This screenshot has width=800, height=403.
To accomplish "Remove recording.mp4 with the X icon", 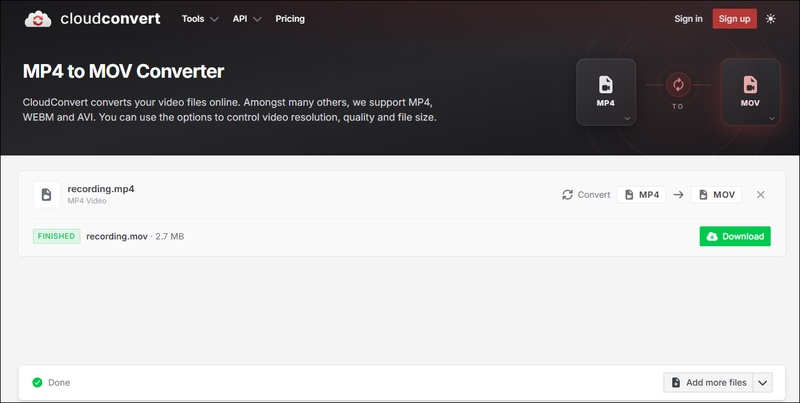I will (x=760, y=195).
